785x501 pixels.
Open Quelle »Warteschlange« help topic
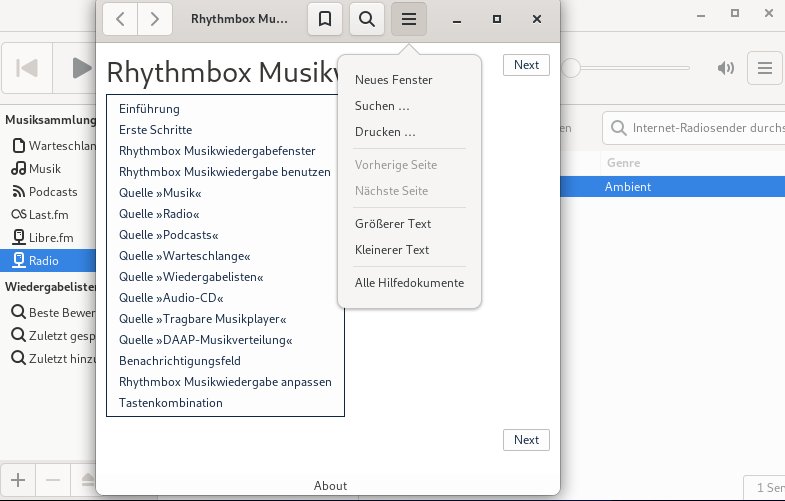(x=185, y=256)
